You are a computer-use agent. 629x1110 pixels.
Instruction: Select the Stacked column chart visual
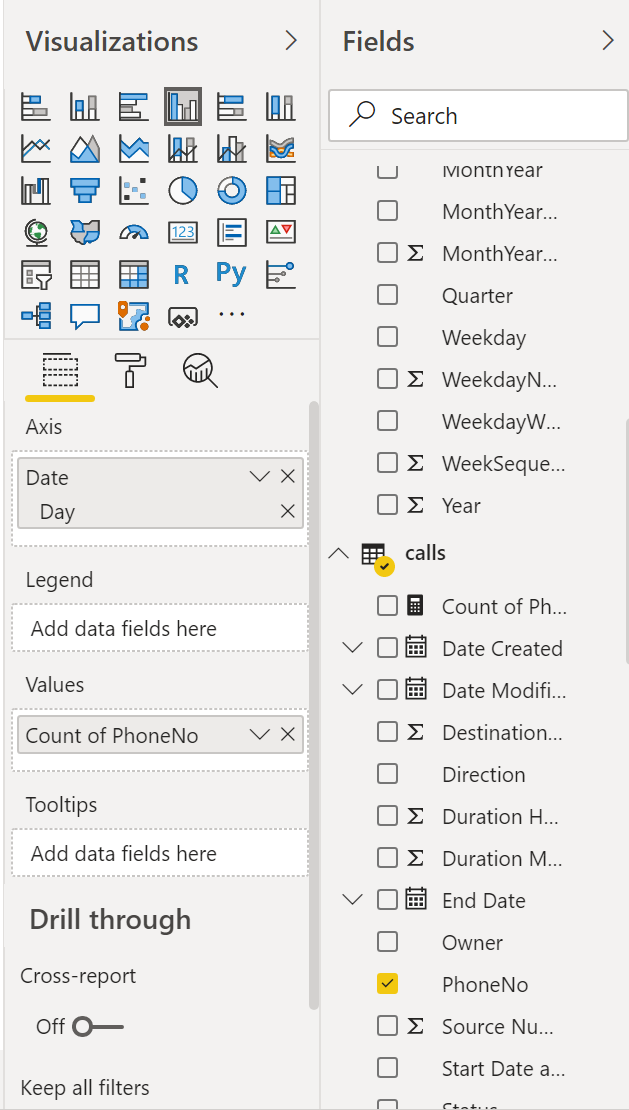(x=84, y=107)
